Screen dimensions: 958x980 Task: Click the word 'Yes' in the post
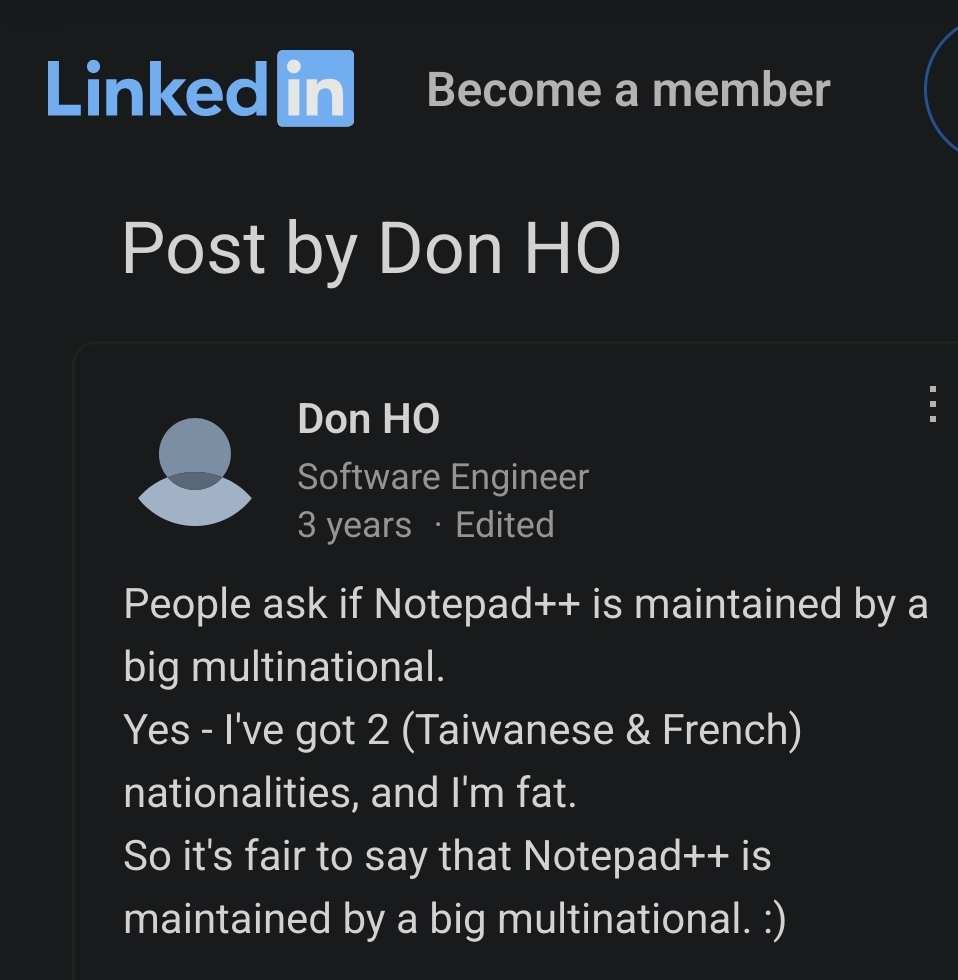(156, 730)
